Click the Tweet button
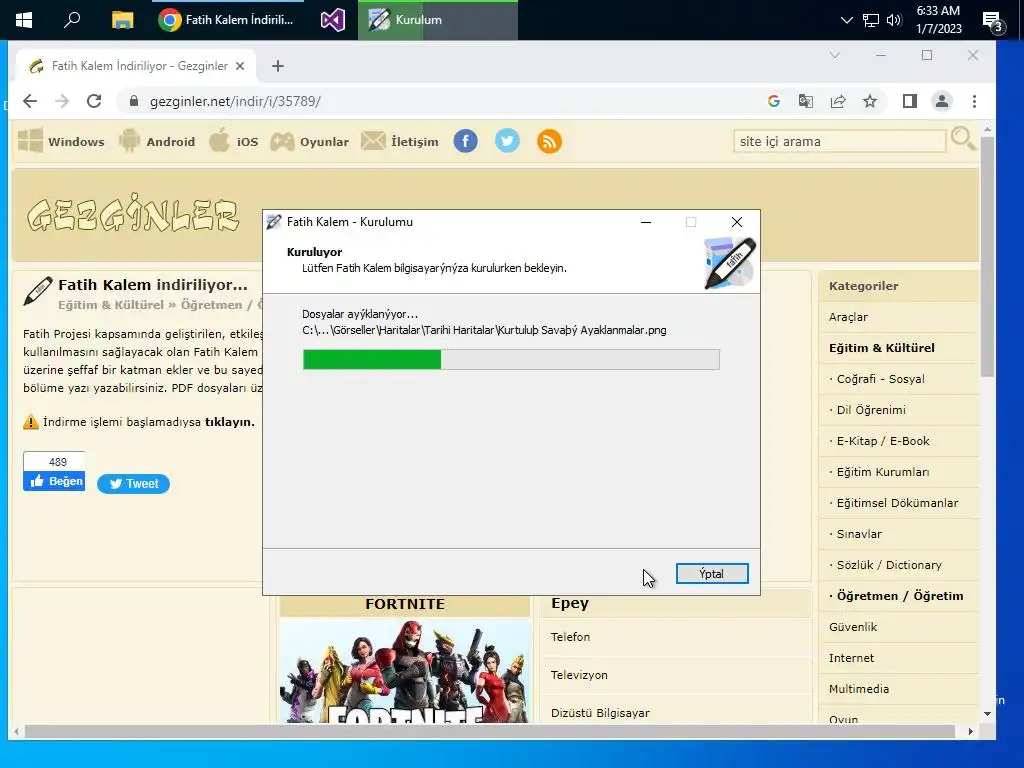 tap(133, 484)
